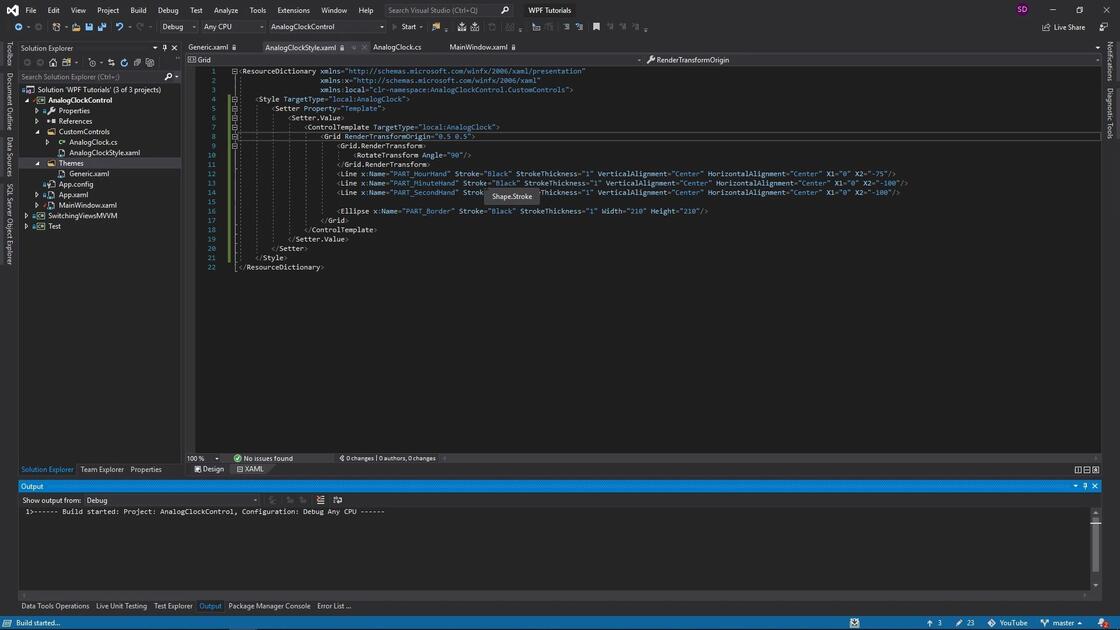
Task: Toggle word wrap in the Output panel
Action: point(338,501)
